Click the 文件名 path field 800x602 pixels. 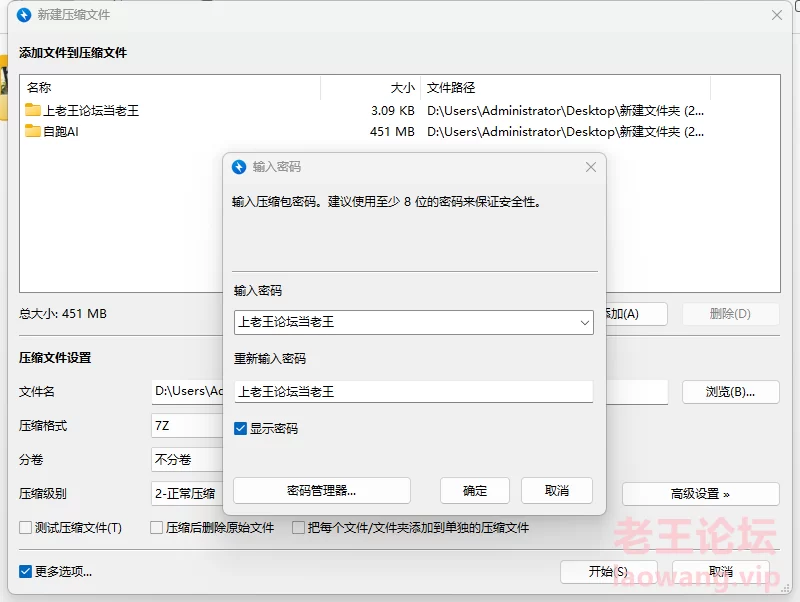pos(187,392)
